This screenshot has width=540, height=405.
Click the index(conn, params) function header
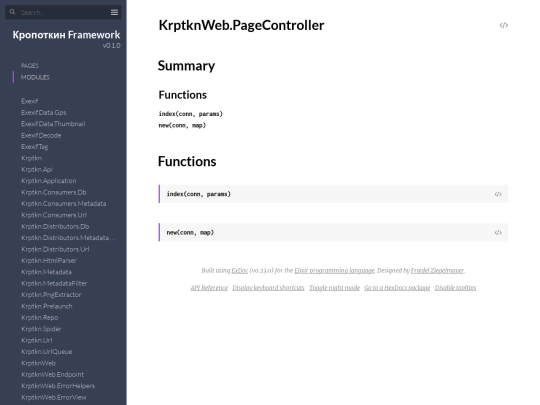click(333, 194)
